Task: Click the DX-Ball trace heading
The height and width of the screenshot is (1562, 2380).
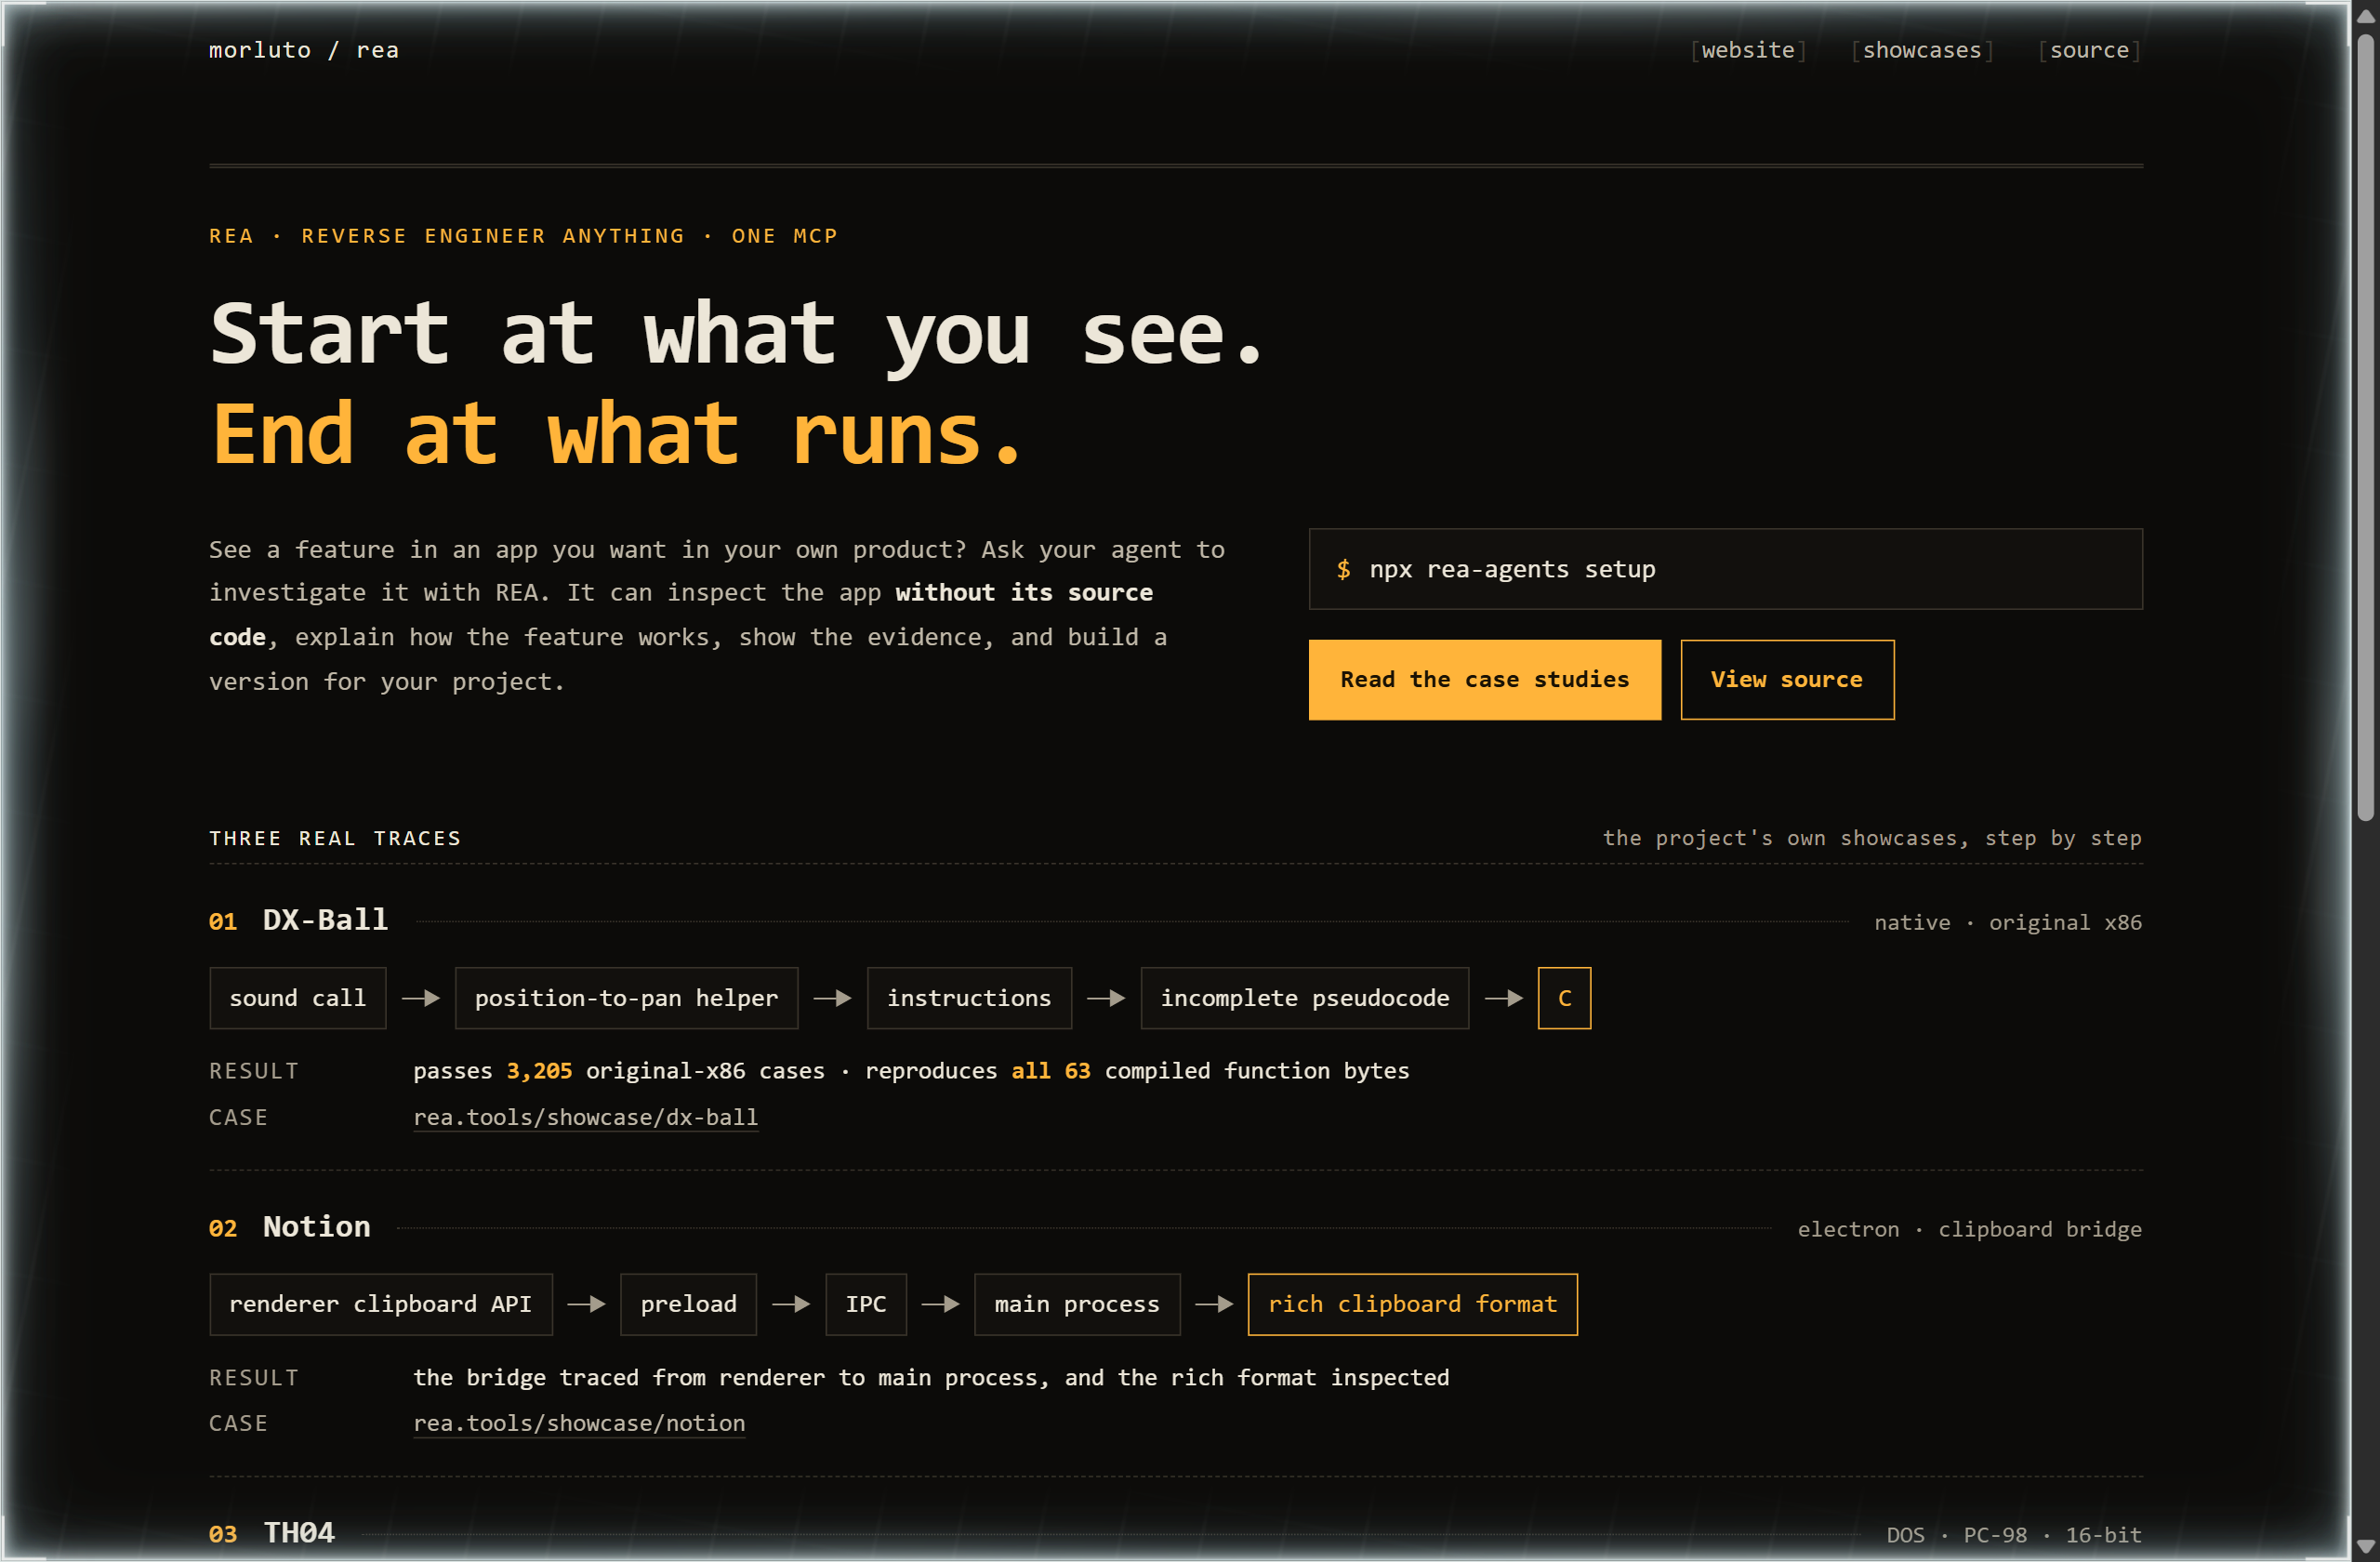Action: pyautogui.click(x=325, y=920)
